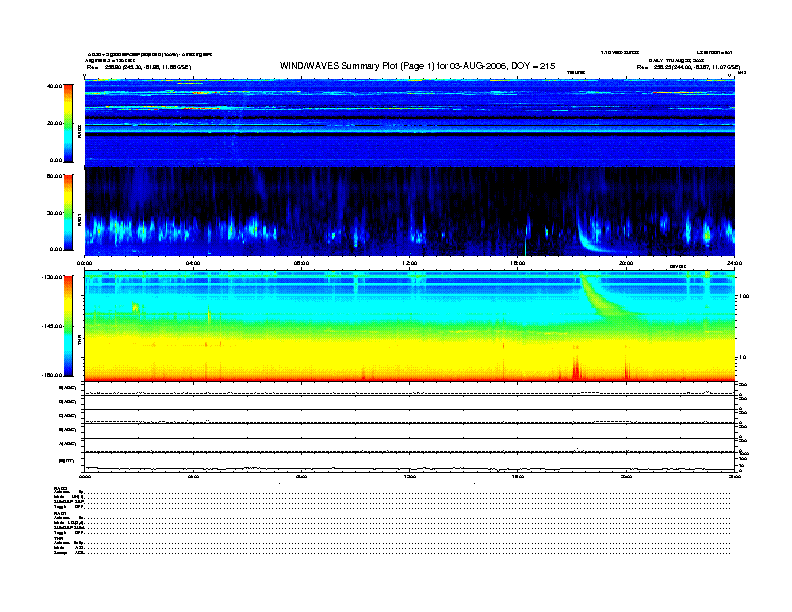Click the 16:00 tick under RAD1 panel

coord(518,263)
